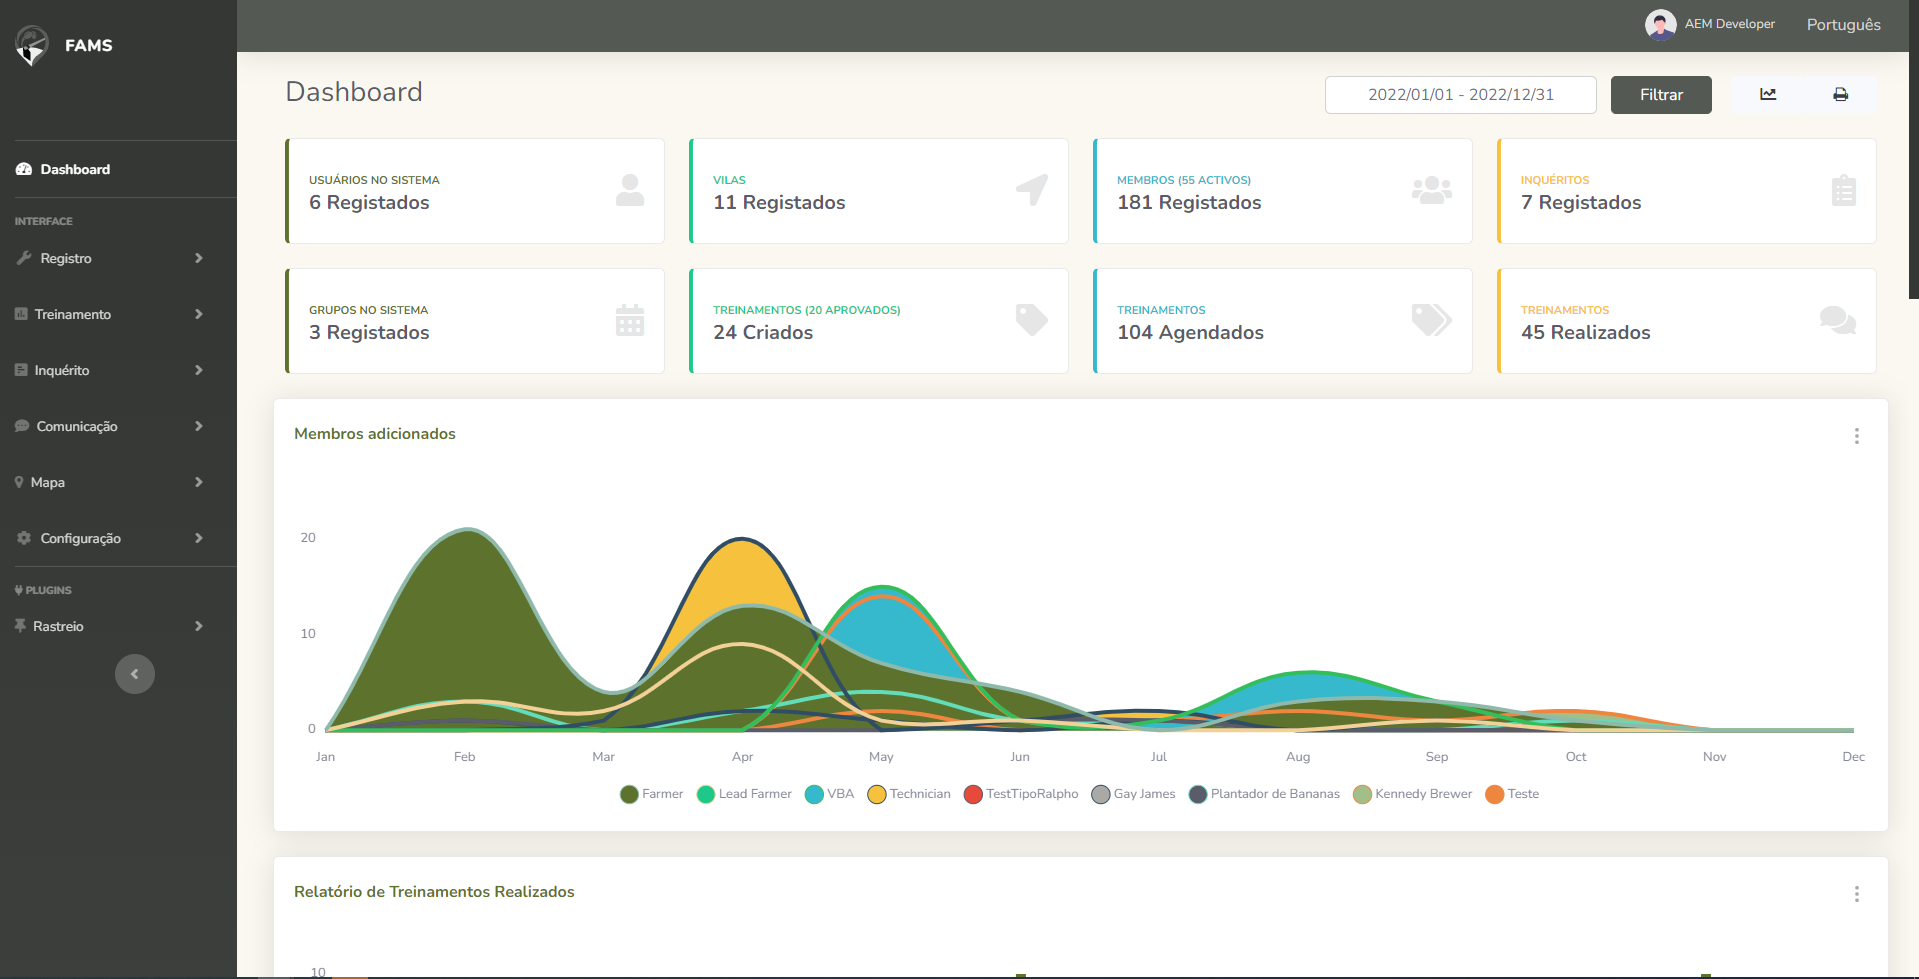1919x979 pixels.
Task: Select Dashboard in the sidebar
Action: tap(75, 169)
